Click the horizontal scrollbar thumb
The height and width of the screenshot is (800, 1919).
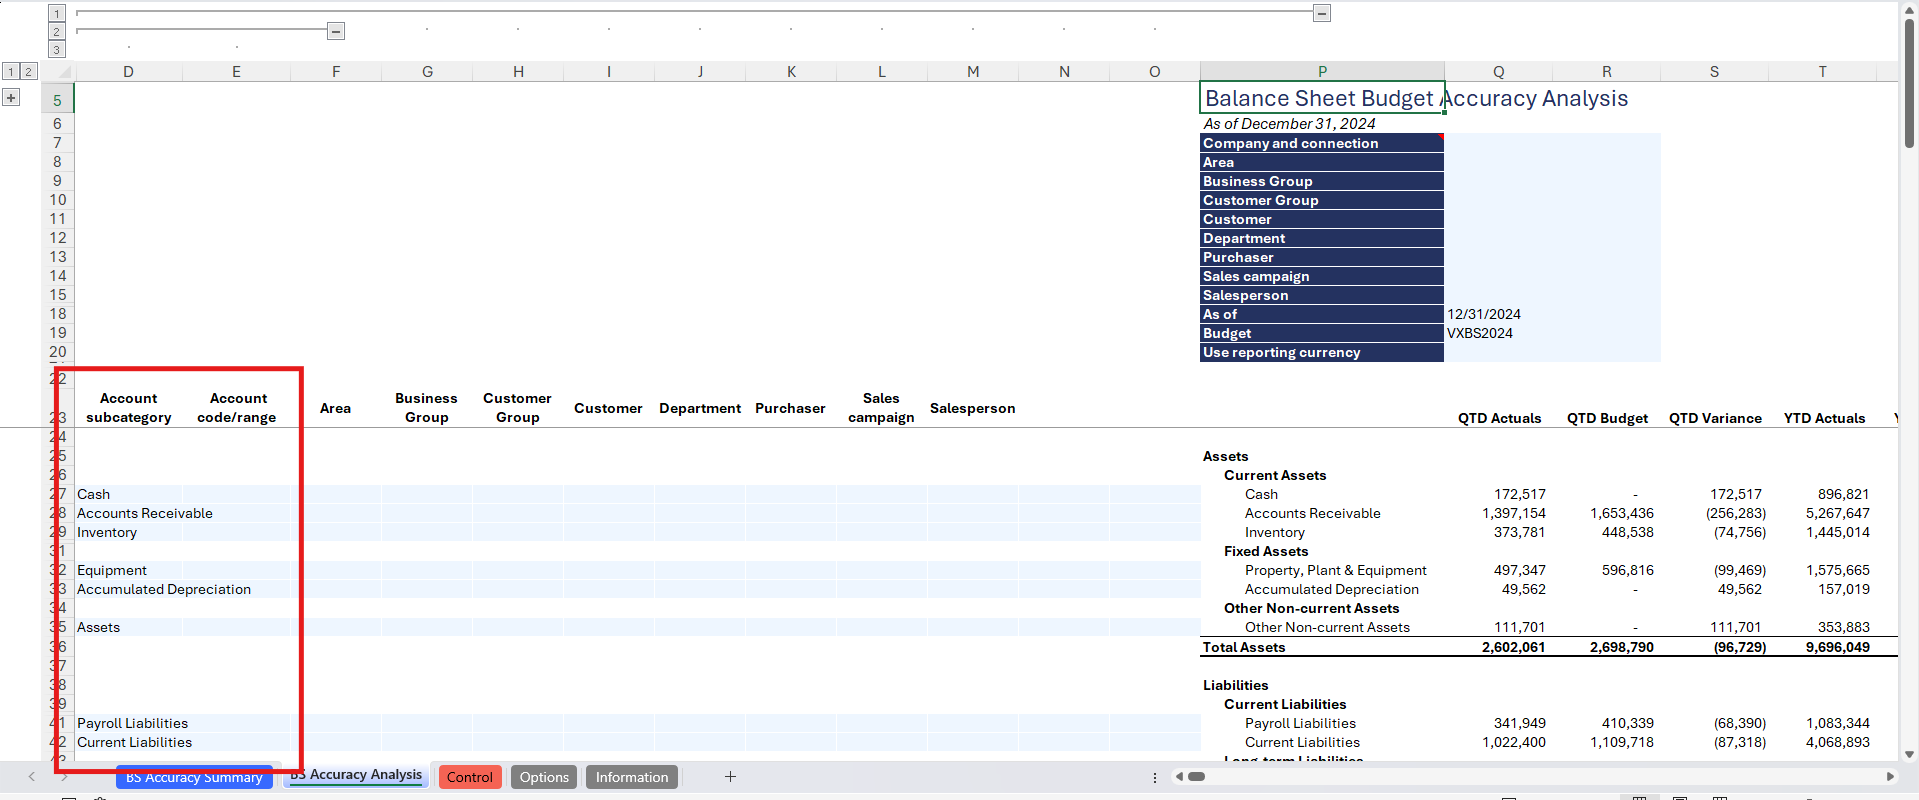click(1196, 776)
